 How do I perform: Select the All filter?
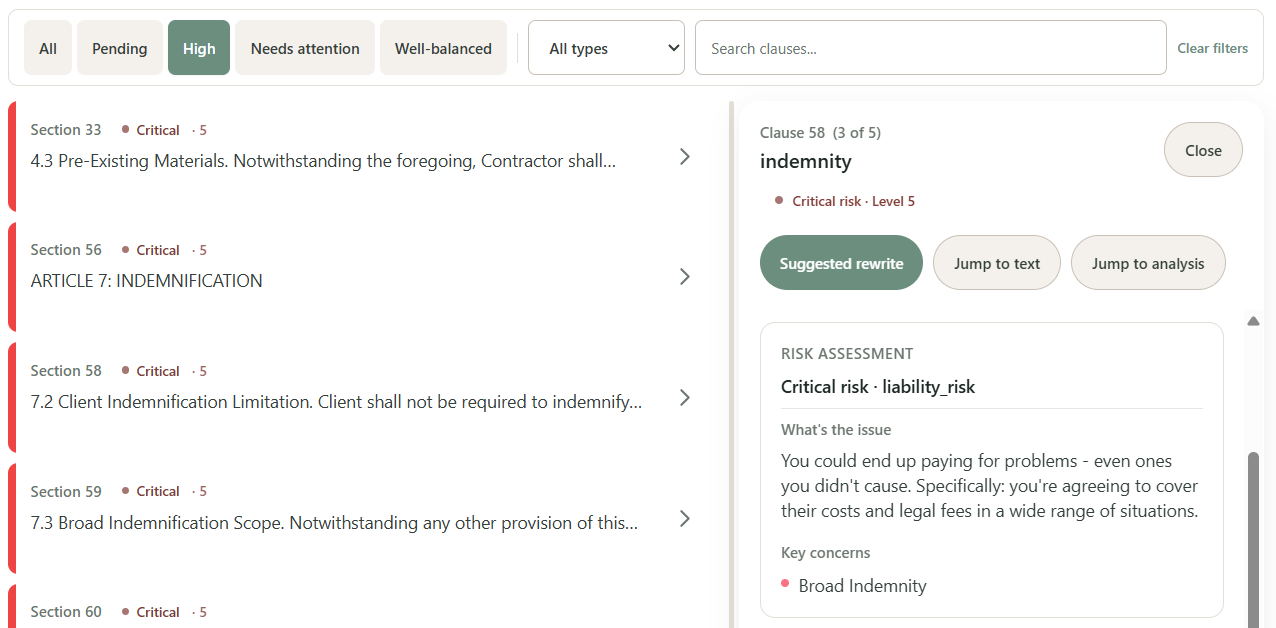click(47, 47)
